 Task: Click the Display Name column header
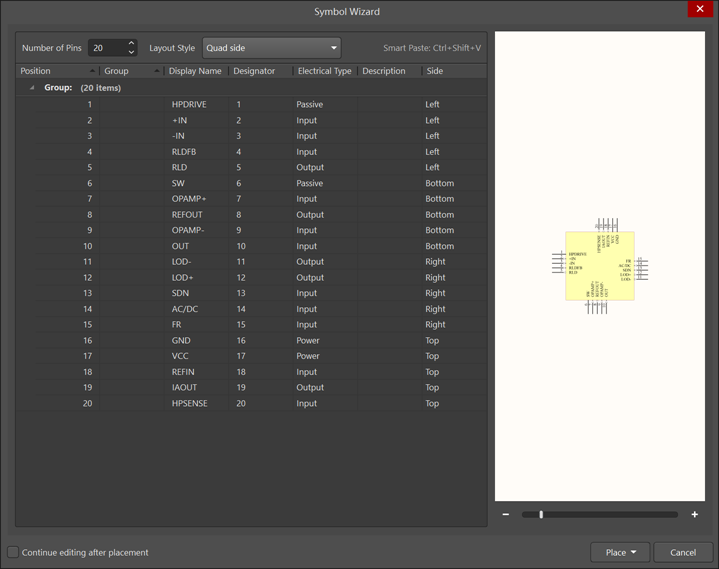195,71
